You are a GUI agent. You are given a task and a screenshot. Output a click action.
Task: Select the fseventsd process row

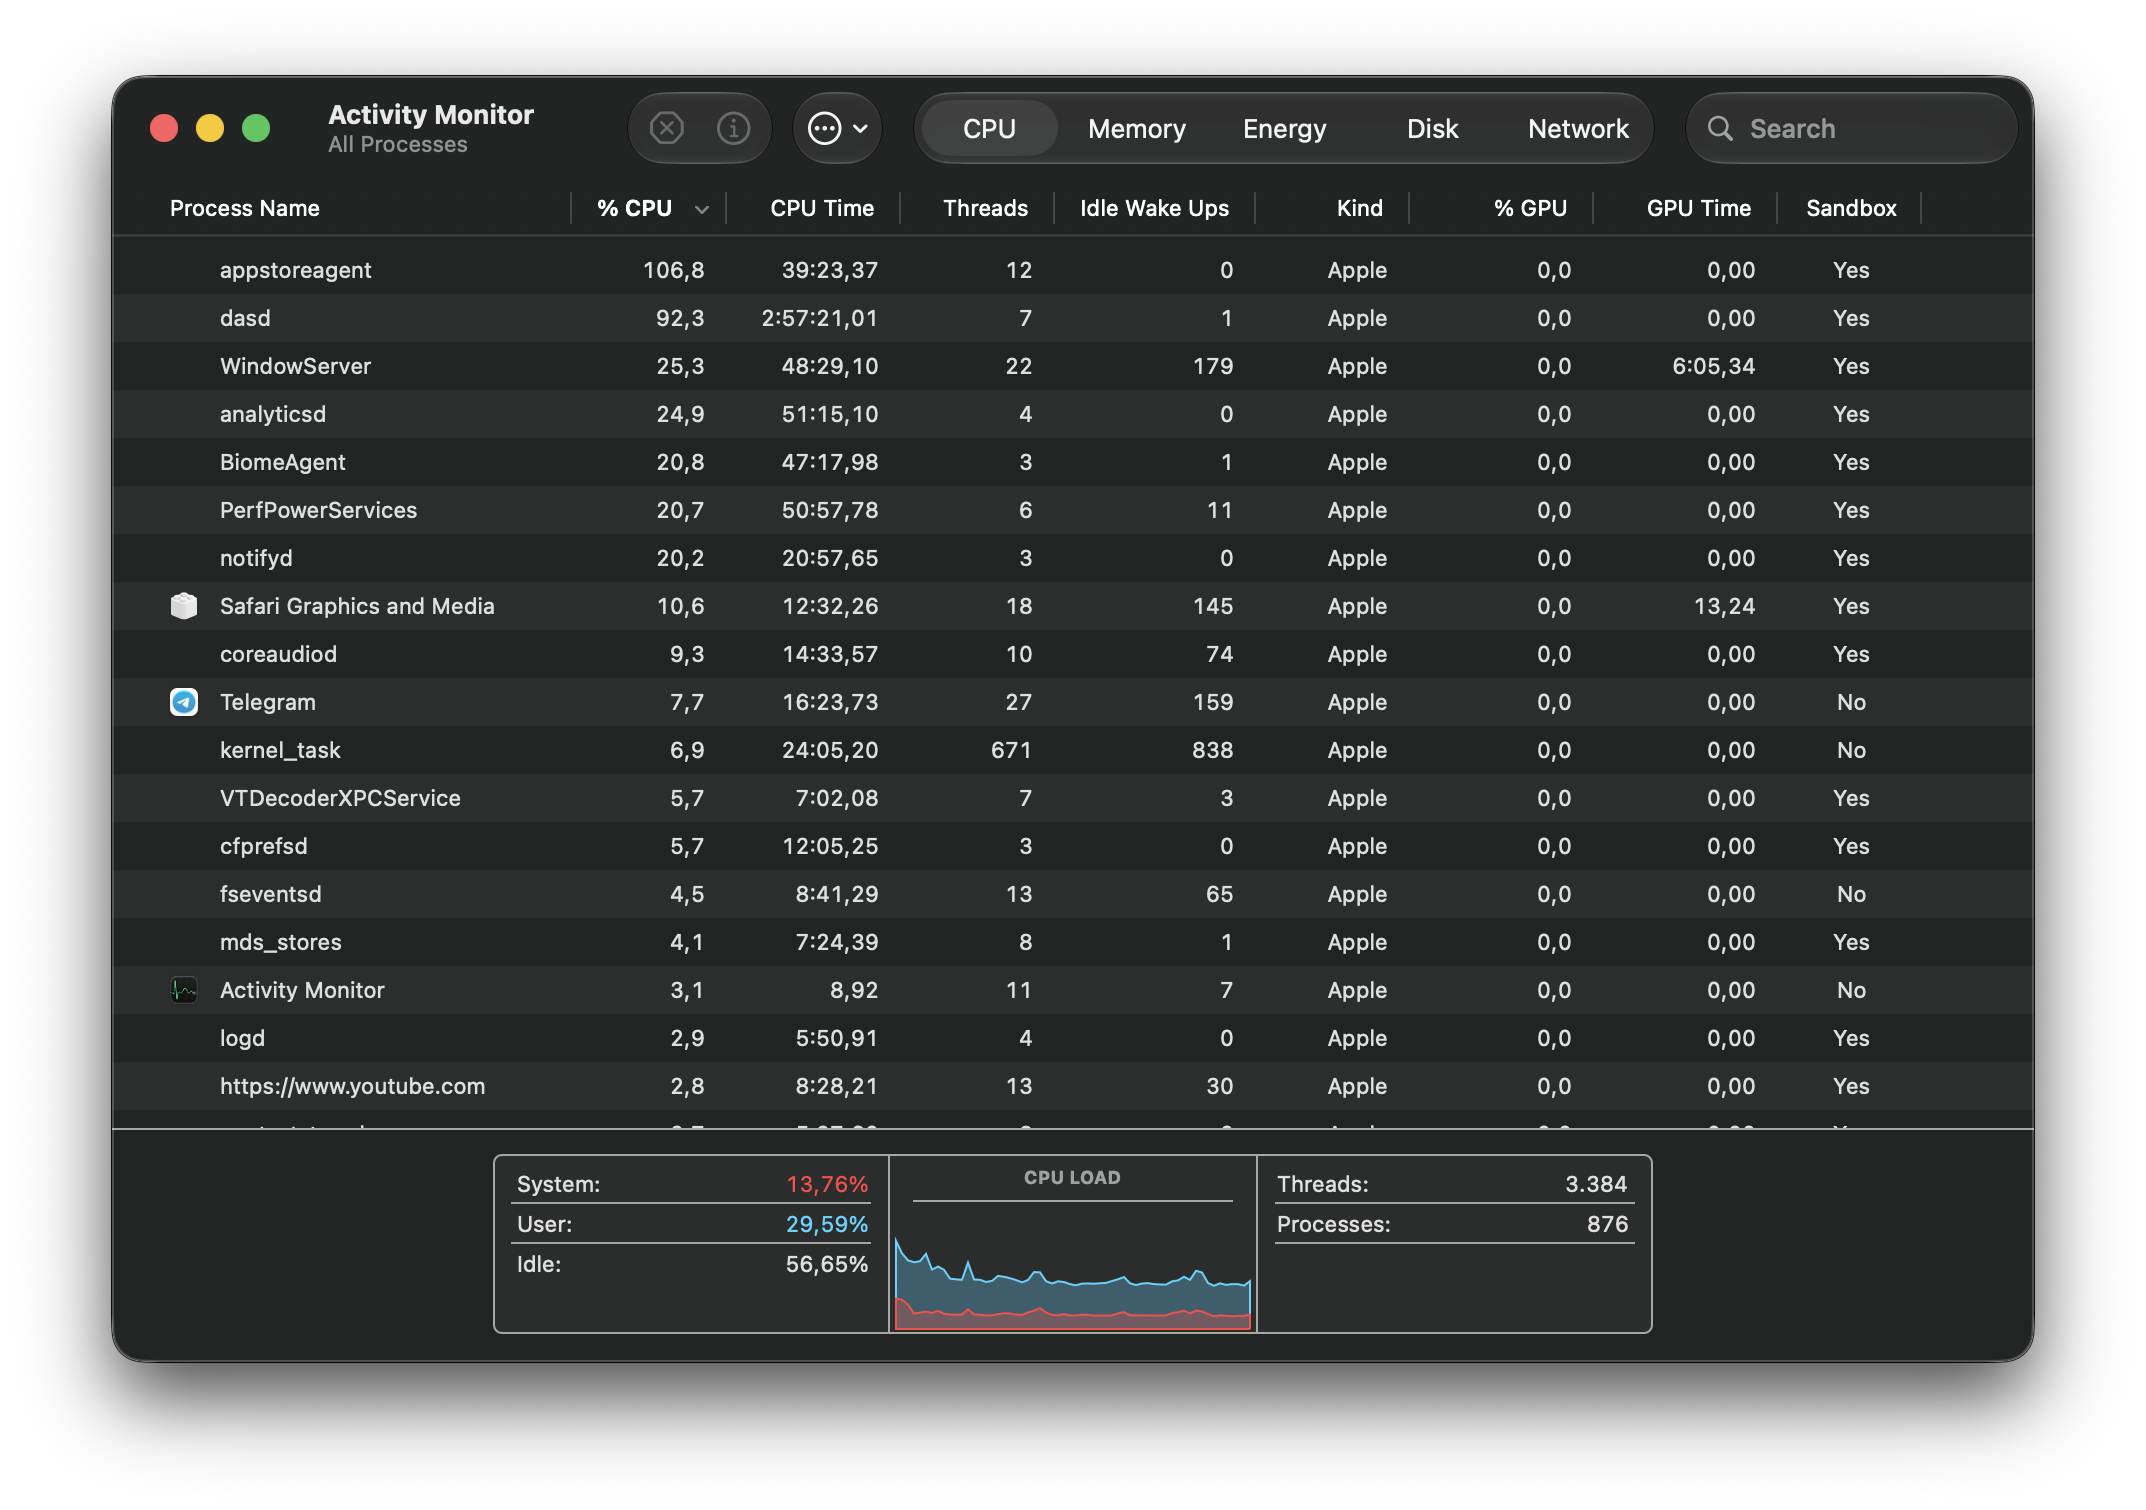coord(1073,894)
